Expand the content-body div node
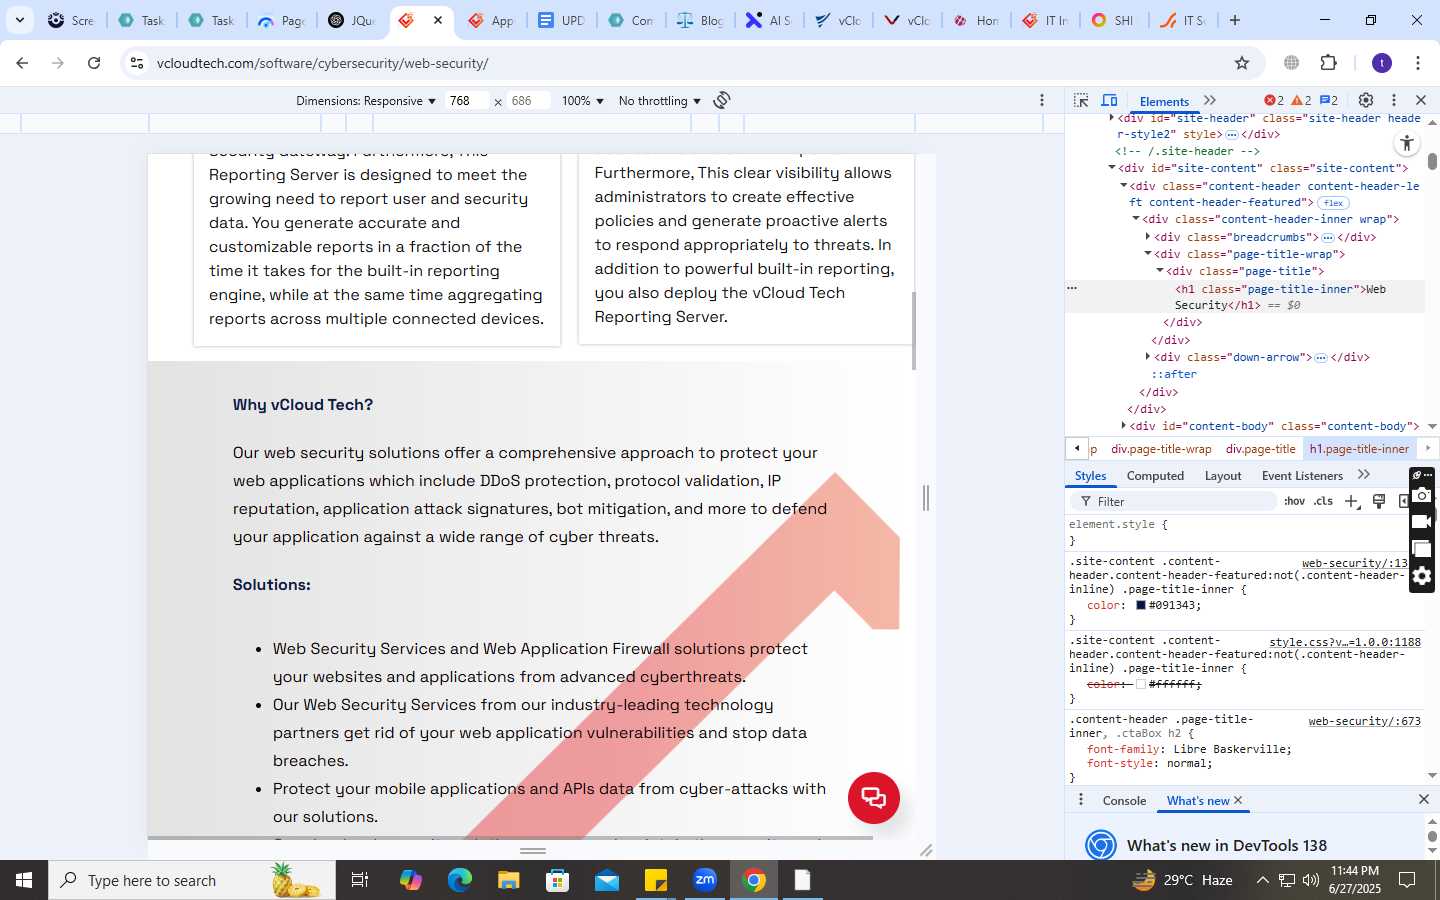This screenshot has width=1440, height=900. point(1124,426)
